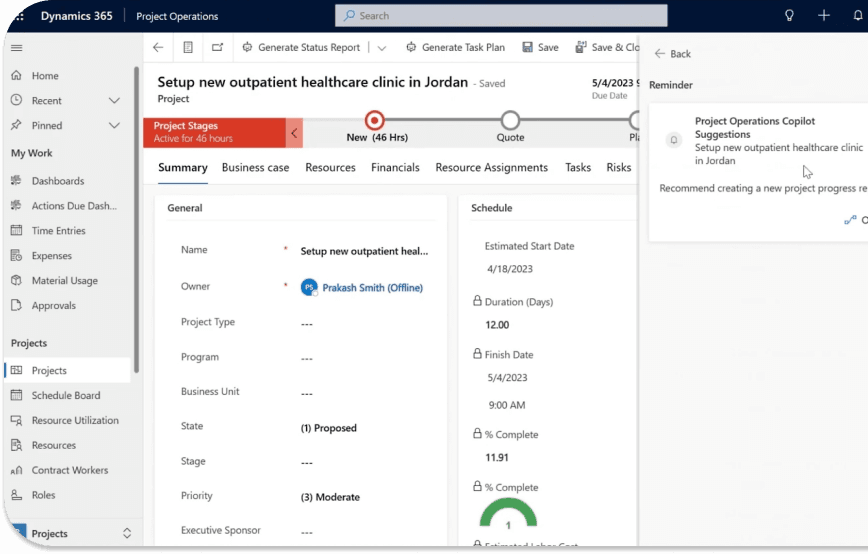Save the project record
The image size is (868, 554).
540,47
